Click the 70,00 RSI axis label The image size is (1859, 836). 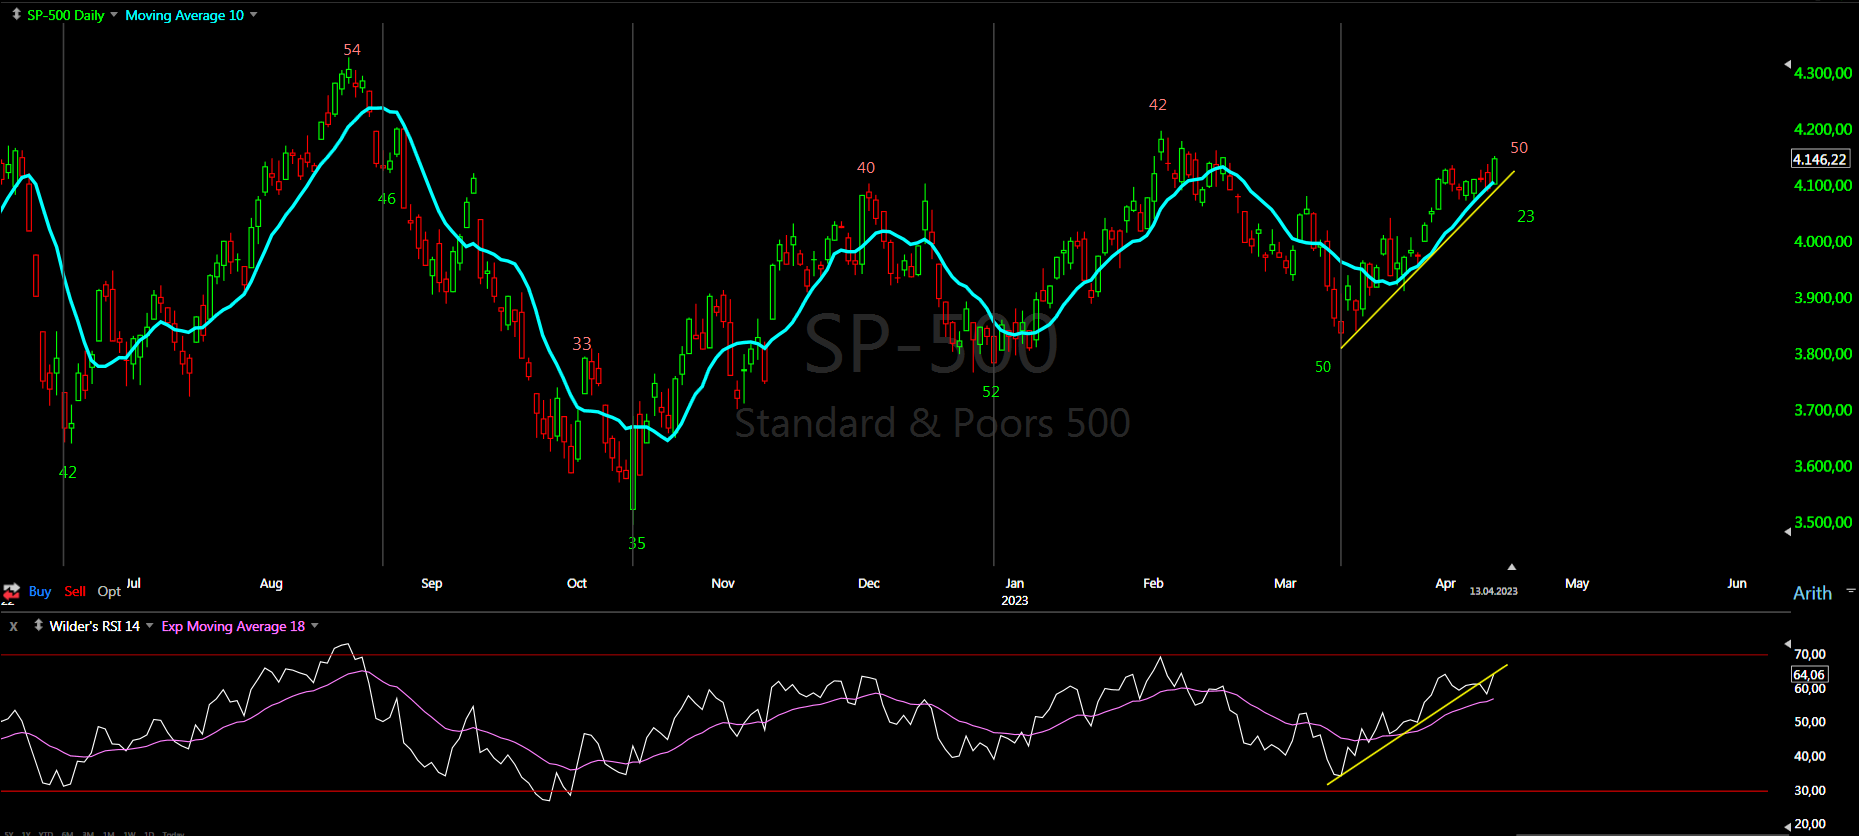tap(1810, 654)
